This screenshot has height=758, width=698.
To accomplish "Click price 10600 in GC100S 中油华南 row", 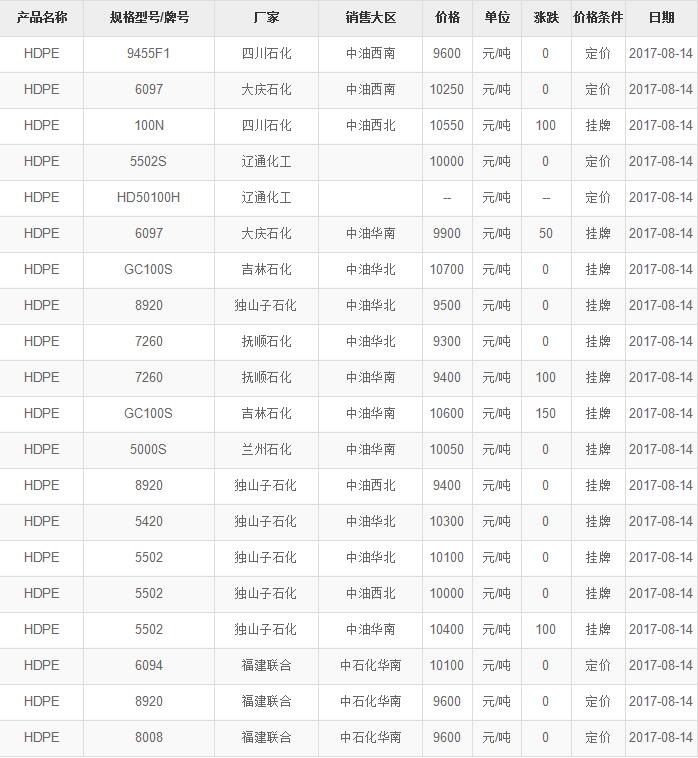I will pos(447,414).
